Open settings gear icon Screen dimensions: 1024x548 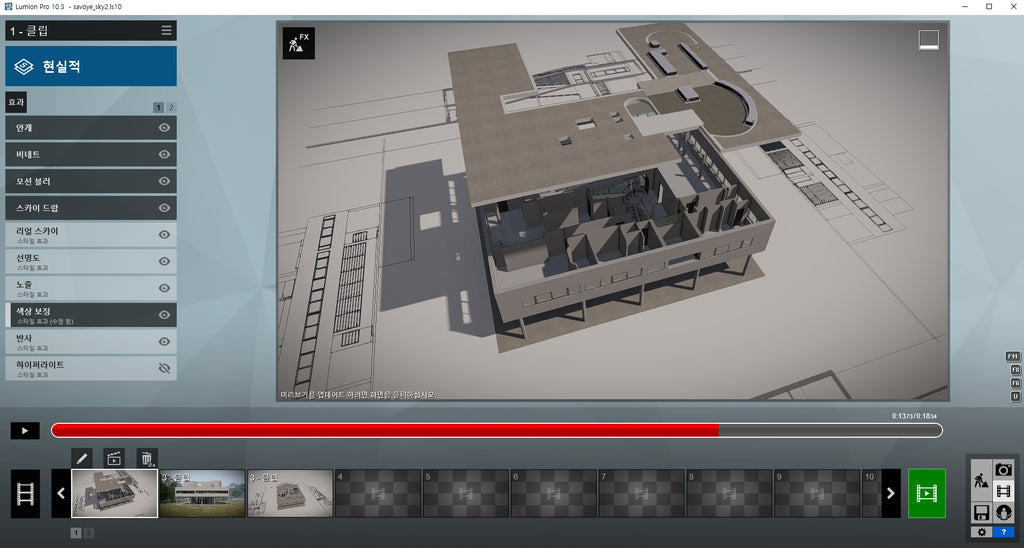982,532
